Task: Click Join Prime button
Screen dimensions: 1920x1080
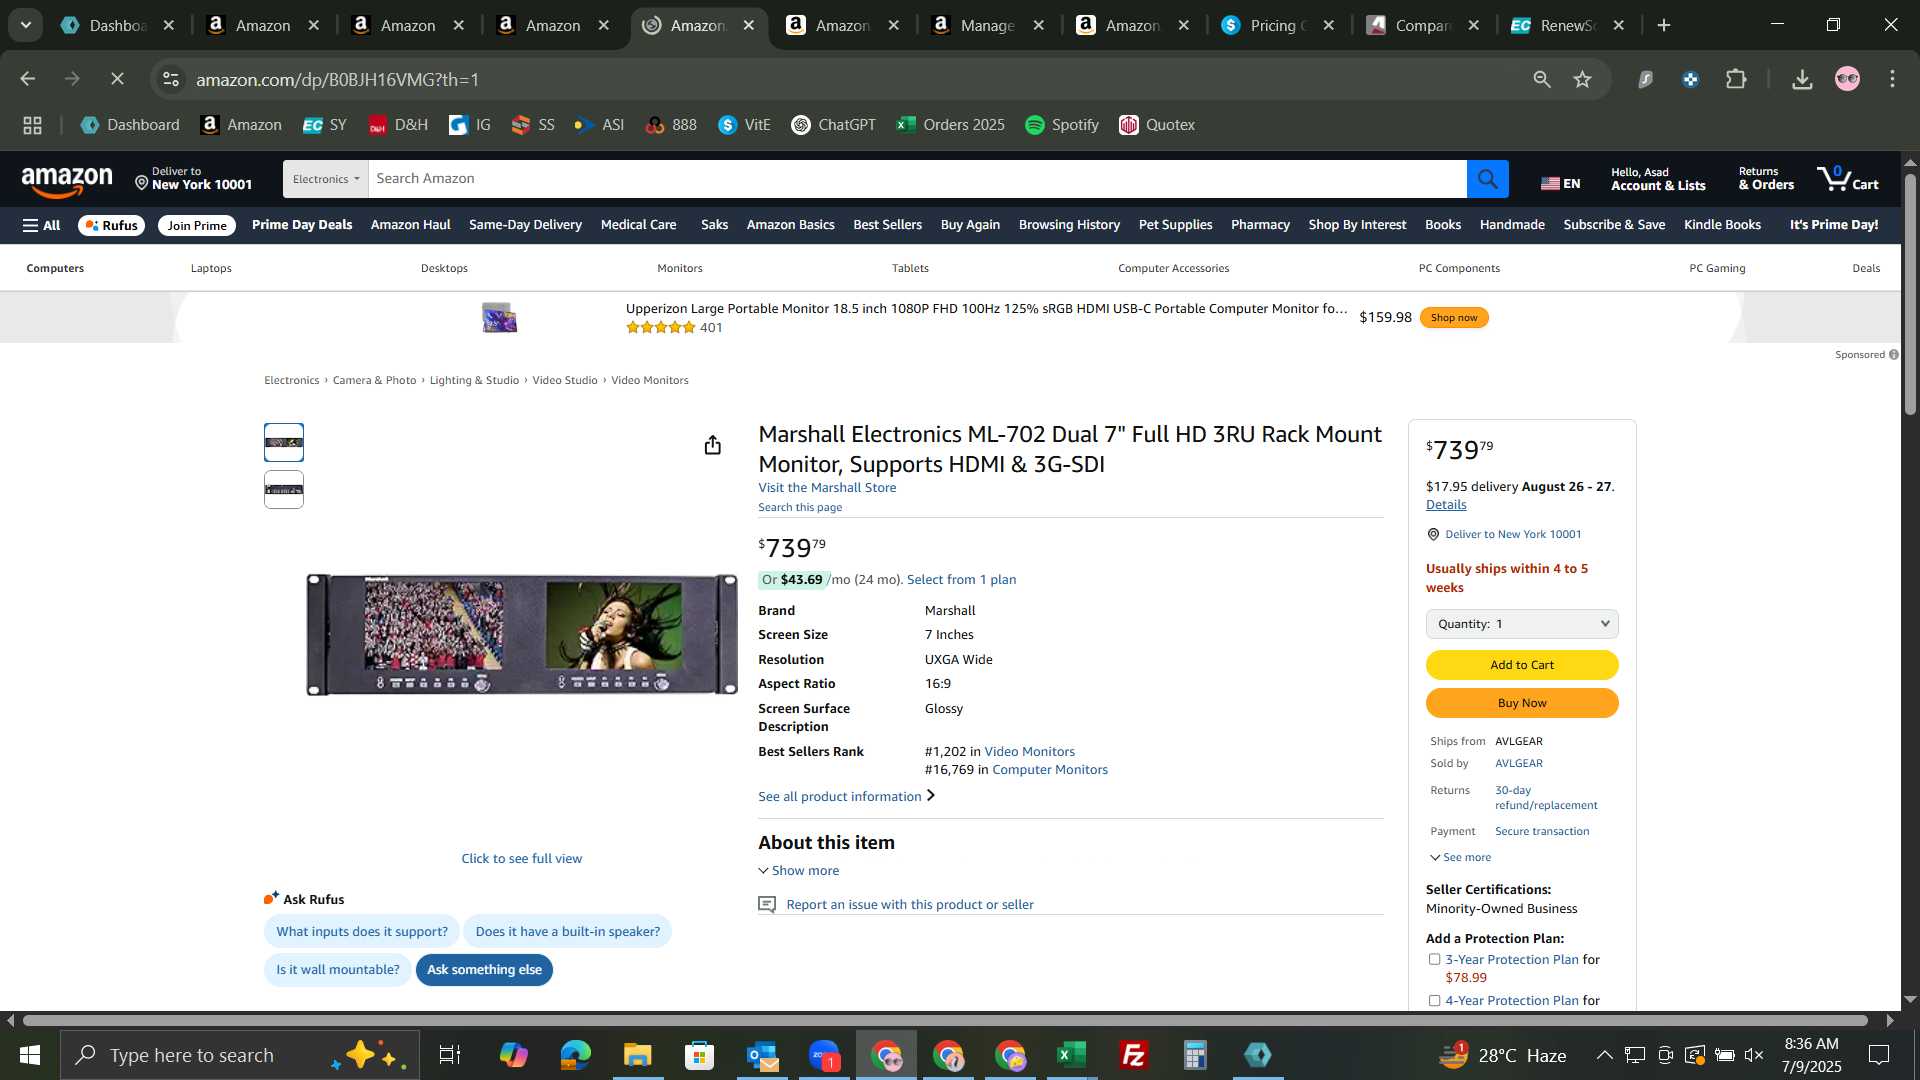Action: tap(197, 225)
